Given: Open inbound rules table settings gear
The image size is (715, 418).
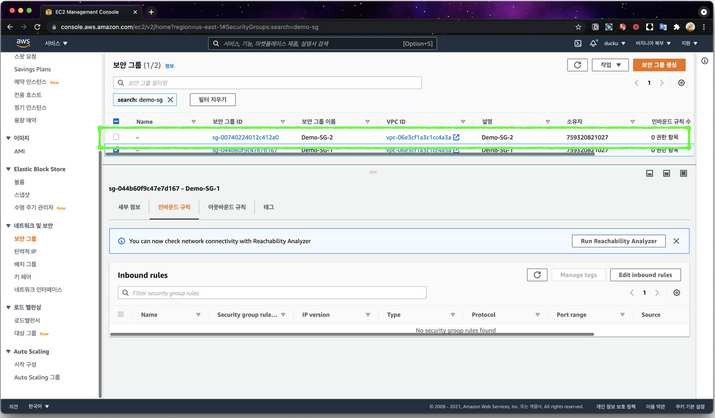Looking at the screenshot, I should pos(677,293).
